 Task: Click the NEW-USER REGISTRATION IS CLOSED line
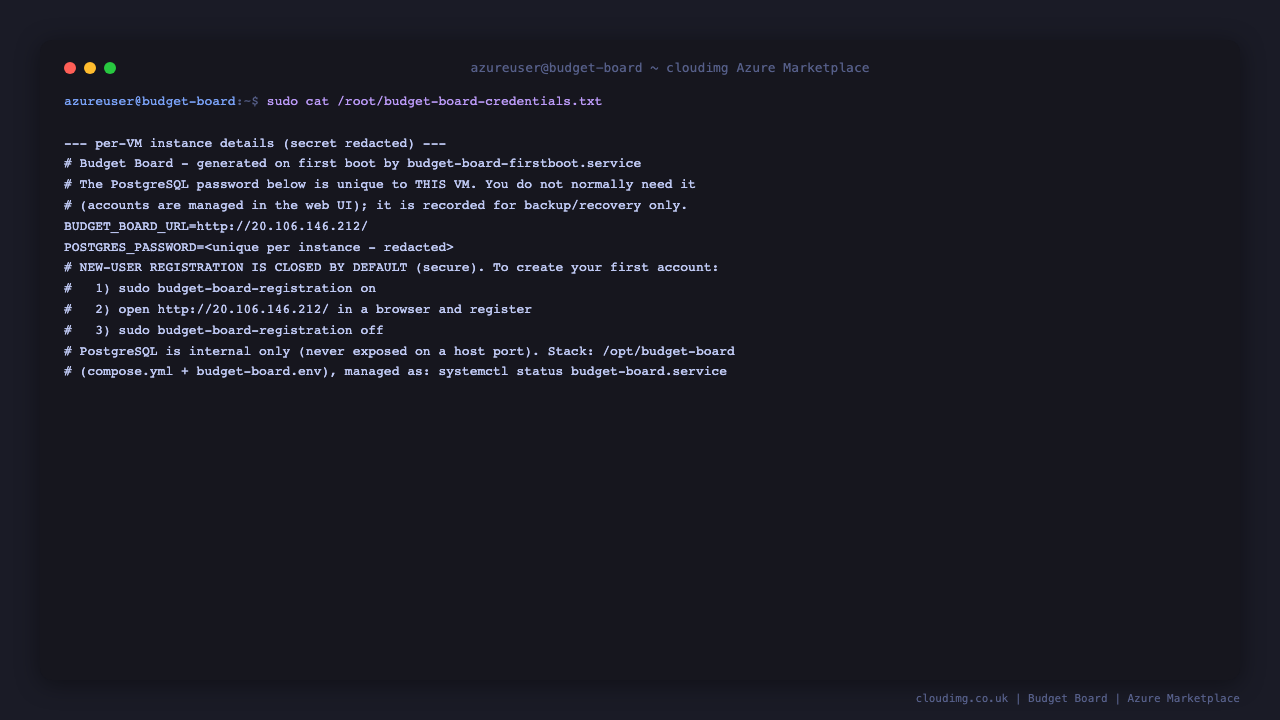pos(392,267)
